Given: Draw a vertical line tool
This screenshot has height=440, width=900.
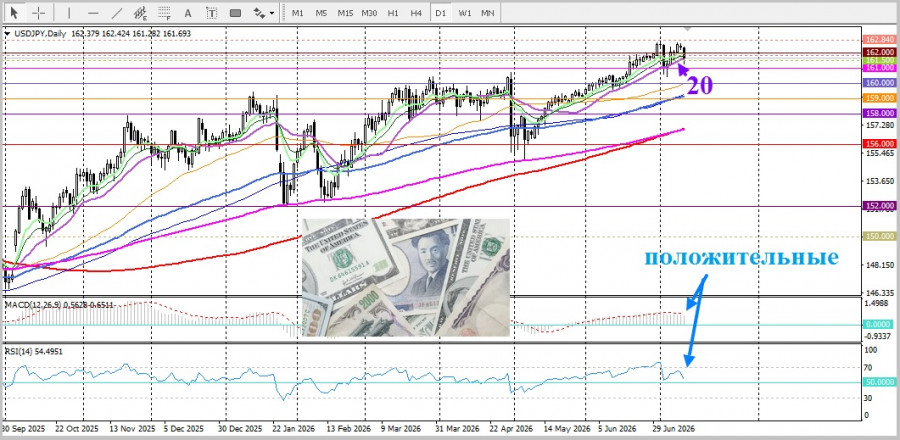Looking at the screenshot, I should [69, 13].
